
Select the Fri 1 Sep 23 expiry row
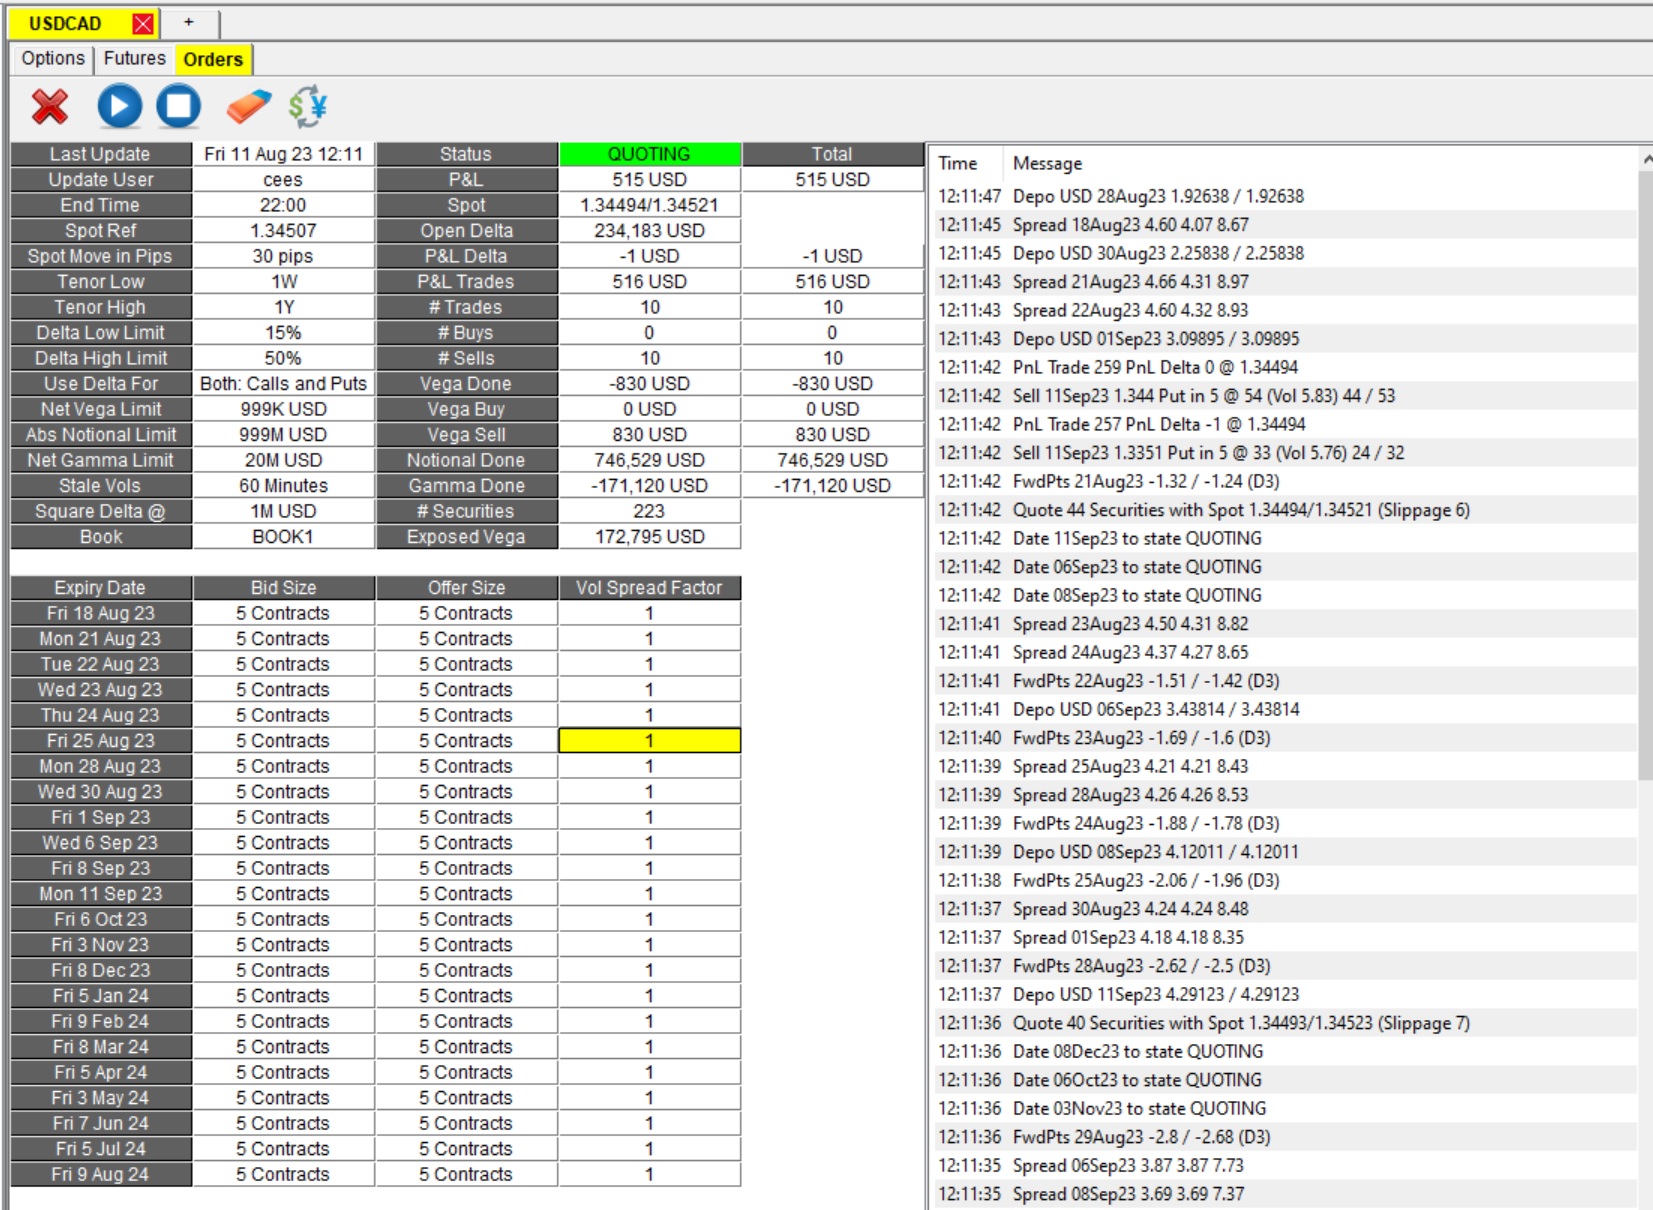click(101, 817)
